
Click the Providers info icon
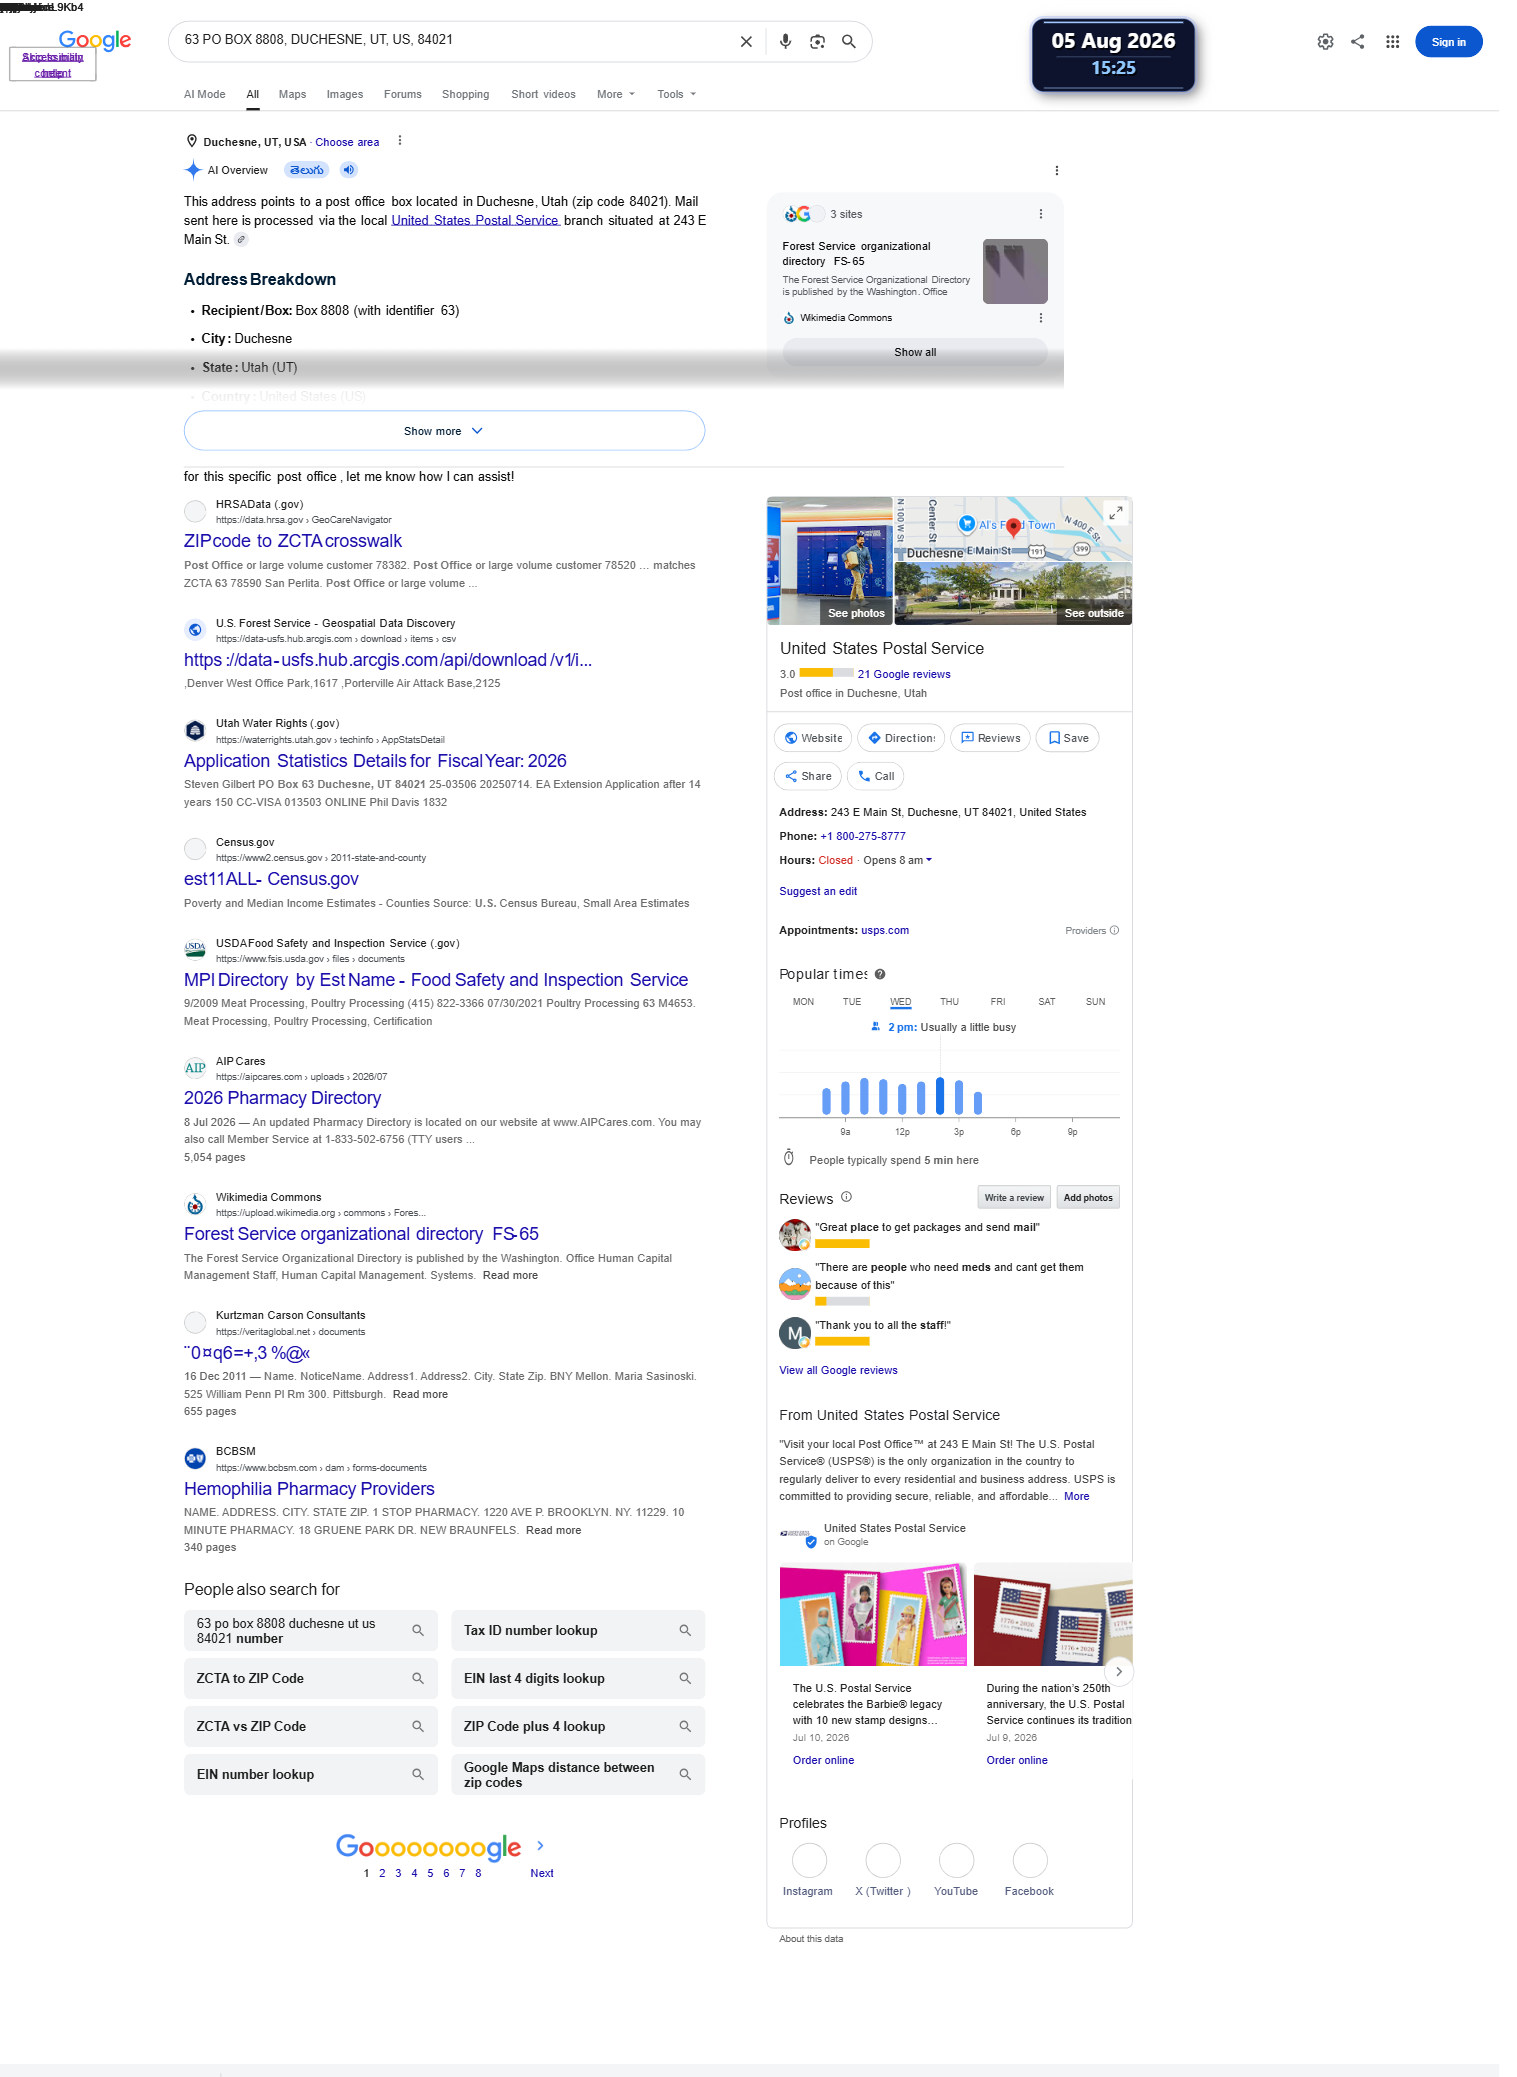pyautogui.click(x=1114, y=930)
